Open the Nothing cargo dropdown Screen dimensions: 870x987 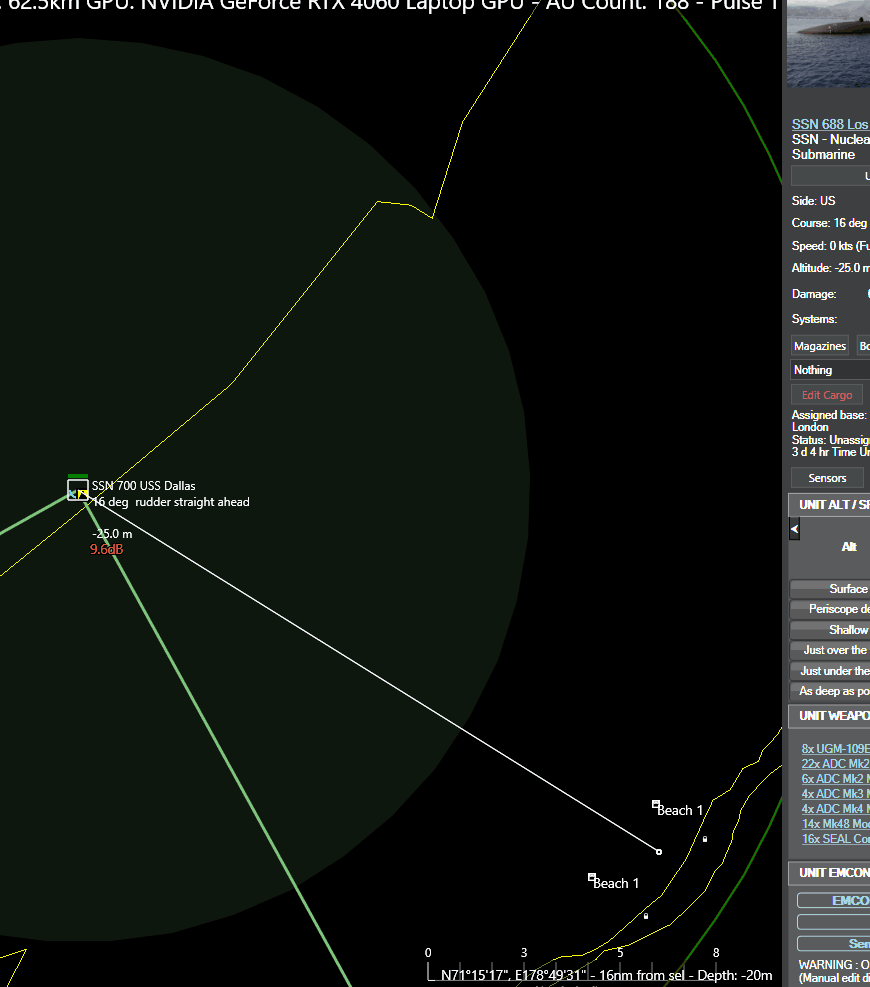[x=830, y=370]
